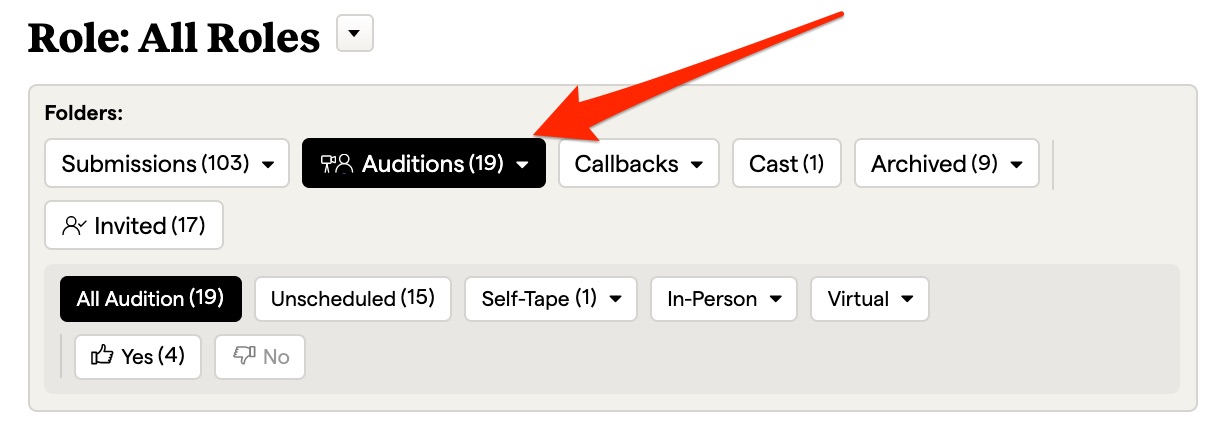Screen dimensions: 1226x436
Task: Select the All Audition (19) filter
Action: (x=150, y=299)
